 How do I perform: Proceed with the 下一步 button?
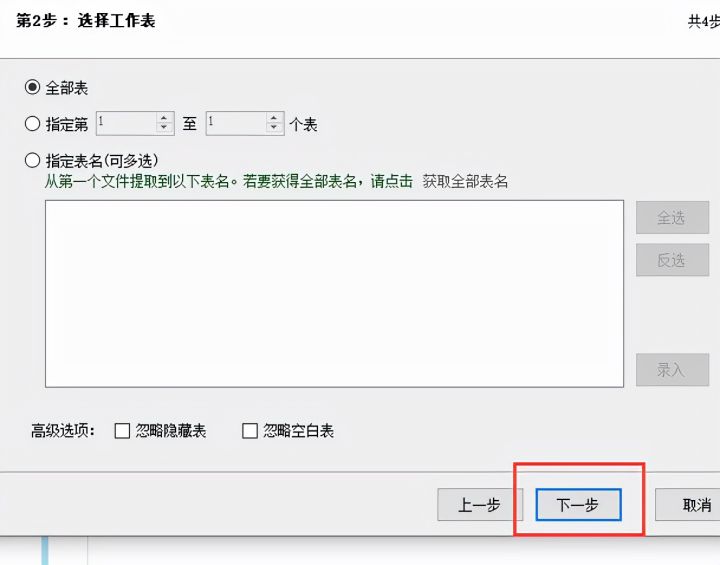pyautogui.click(x=579, y=505)
